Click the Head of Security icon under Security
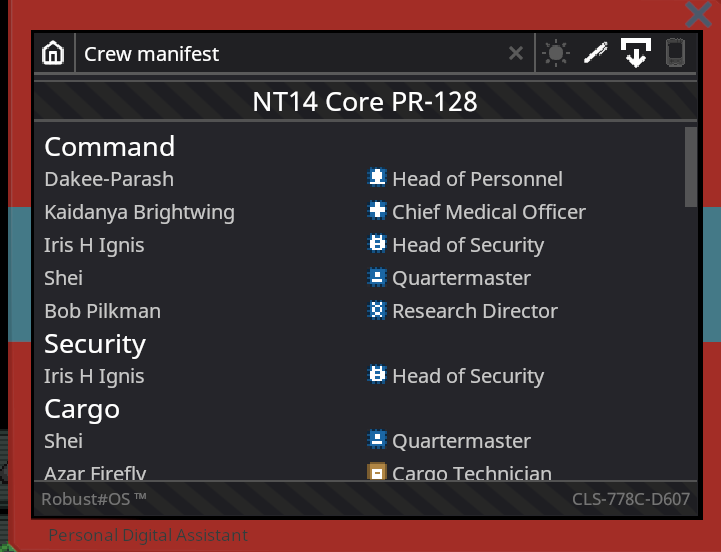721x552 pixels. click(x=377, y=374)
